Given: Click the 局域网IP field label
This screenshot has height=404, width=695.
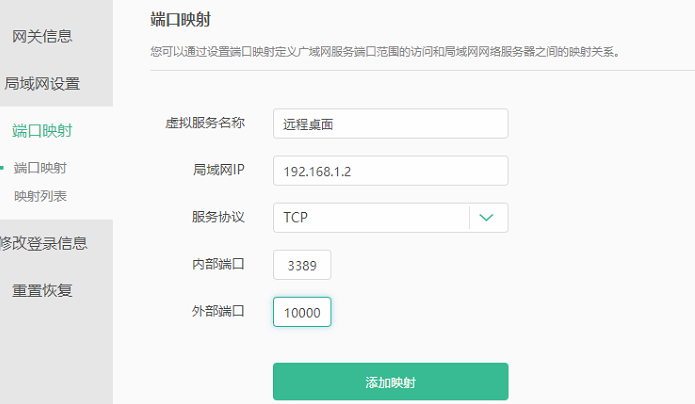Looking at the screenshot, I should [x=219, y=170].
